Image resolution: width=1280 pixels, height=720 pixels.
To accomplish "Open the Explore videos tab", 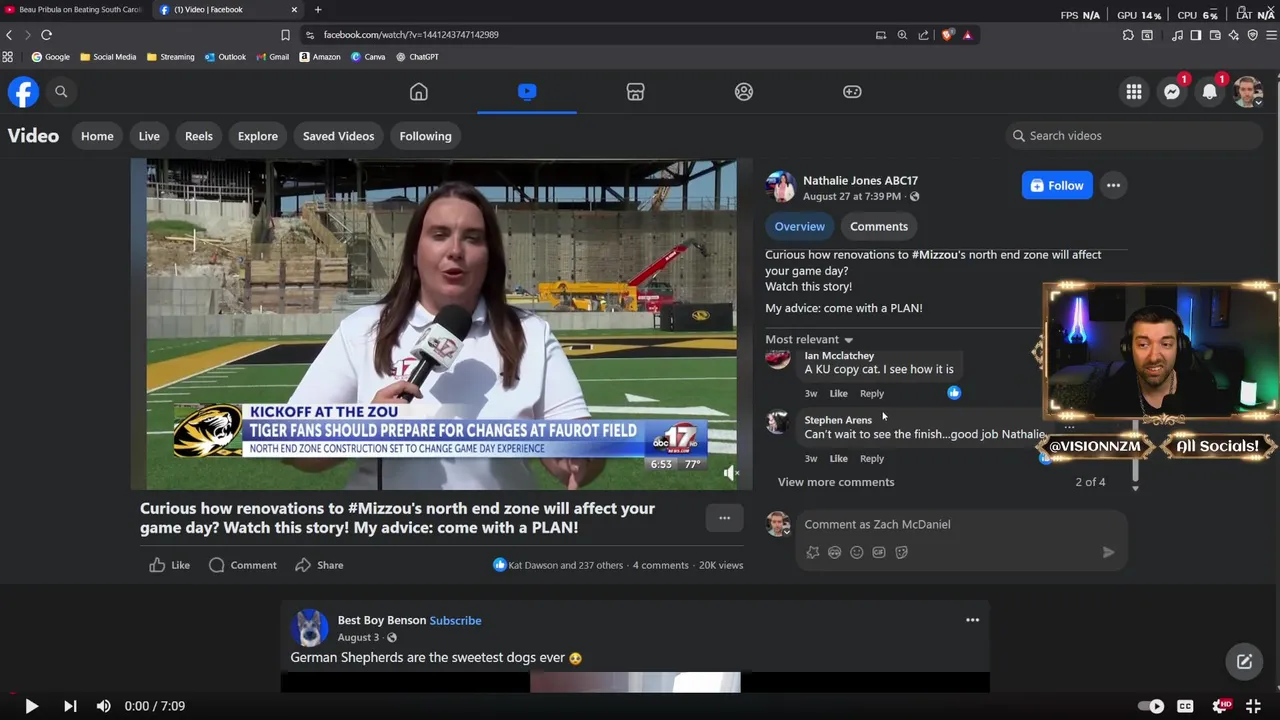I will 258,136.
